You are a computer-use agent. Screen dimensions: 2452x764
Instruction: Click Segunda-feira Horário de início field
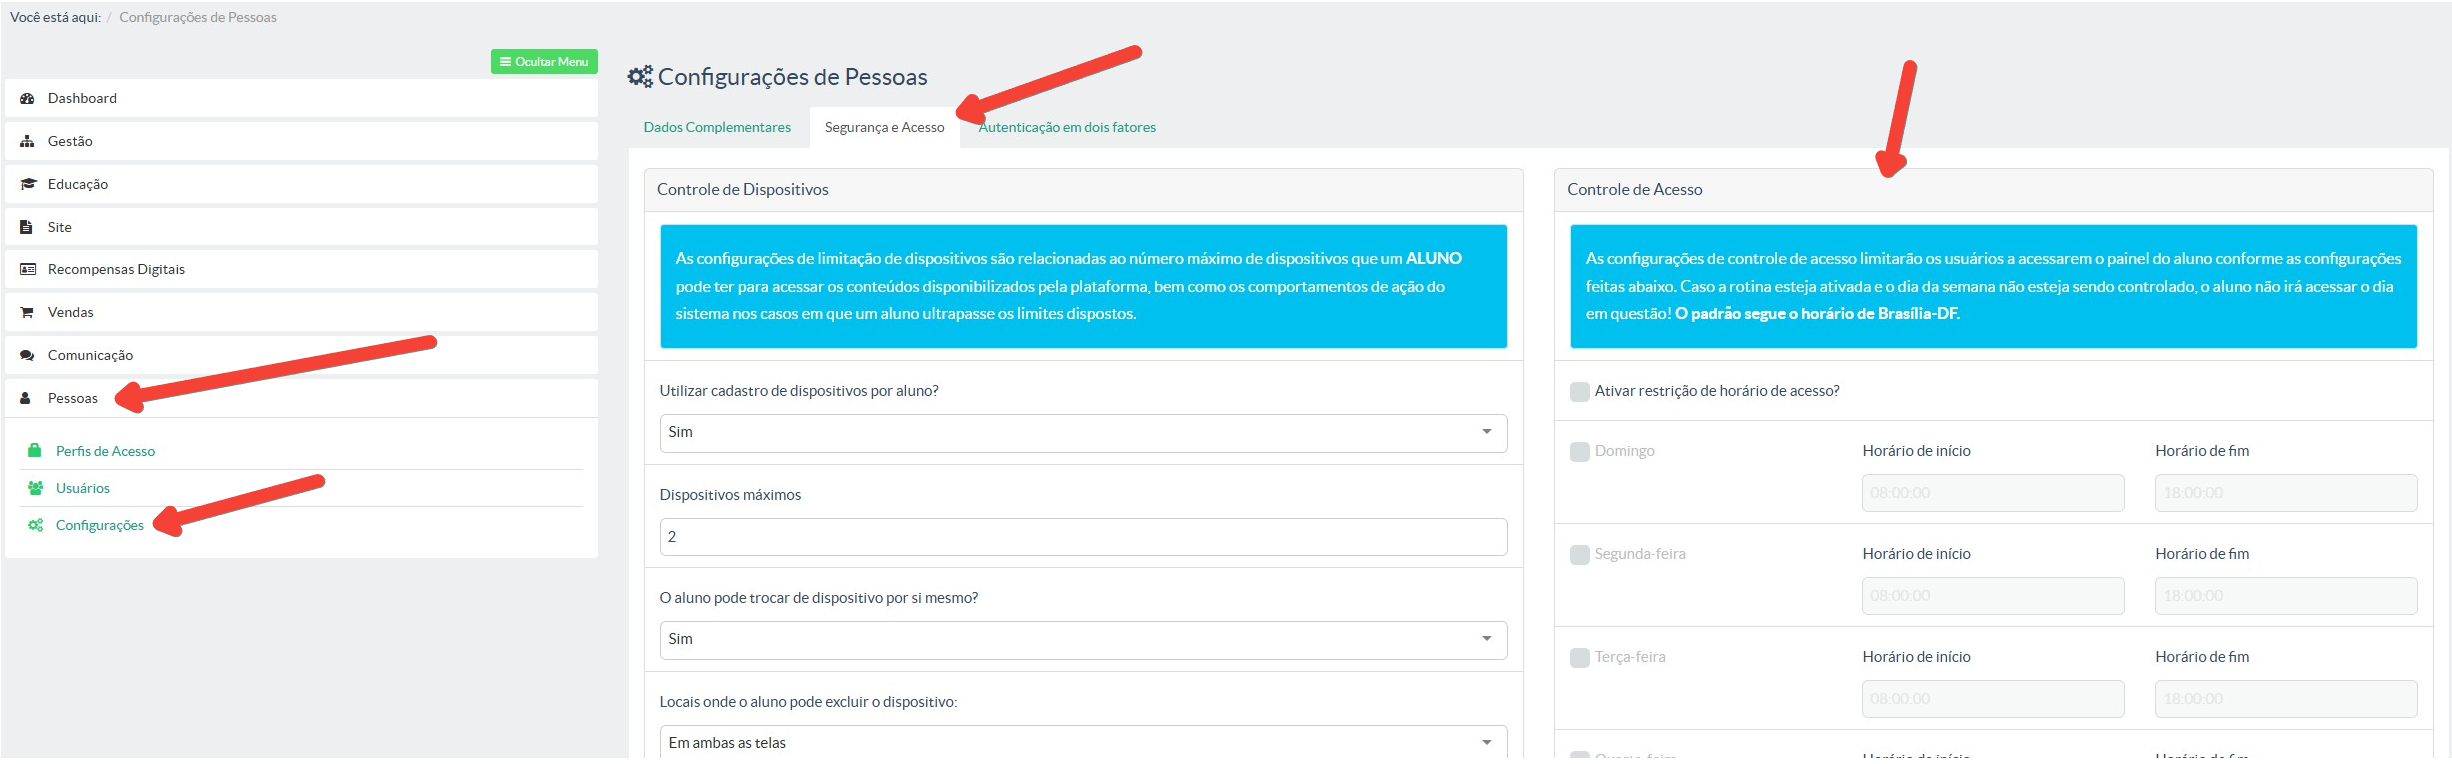[x=1993, y=596]
